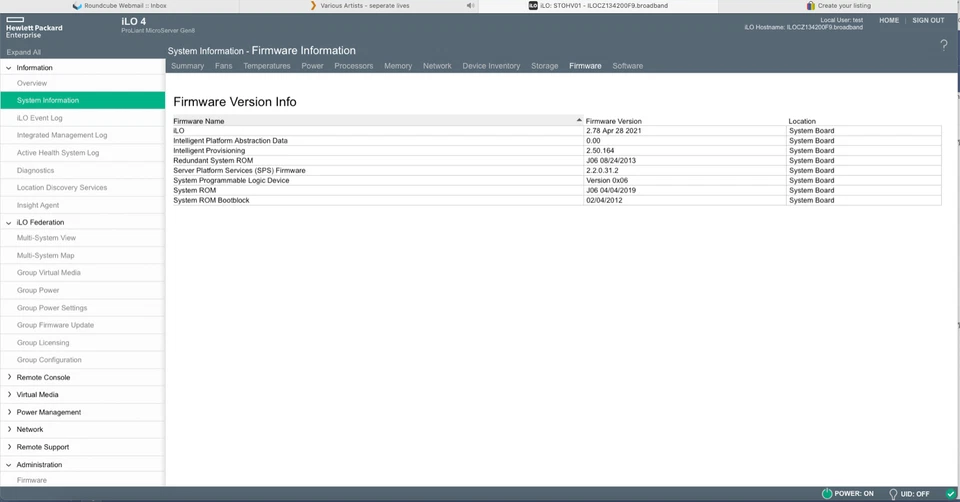Select System Information in sidebar
Image resolution: width=960 pixels, height=502 pixels.
point(83,100)
